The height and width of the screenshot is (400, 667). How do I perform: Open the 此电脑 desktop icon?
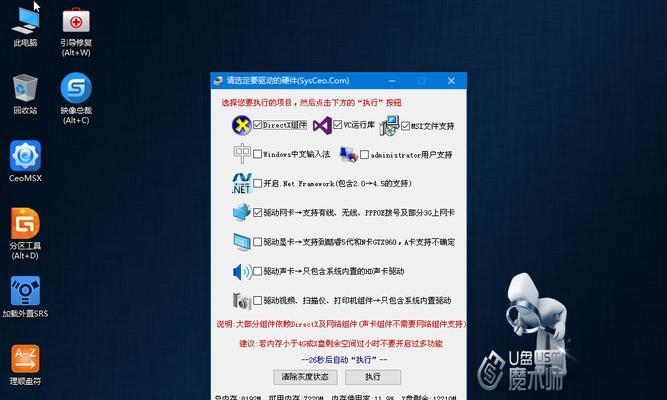tap(26, 26)
